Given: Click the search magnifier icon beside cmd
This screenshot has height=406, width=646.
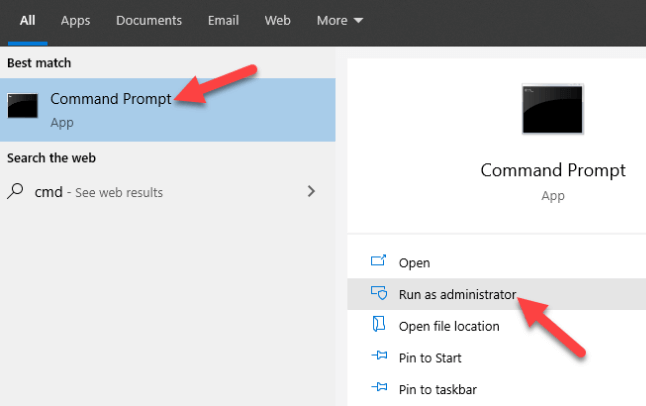Looking at the screenshot, I should point(16,191).
